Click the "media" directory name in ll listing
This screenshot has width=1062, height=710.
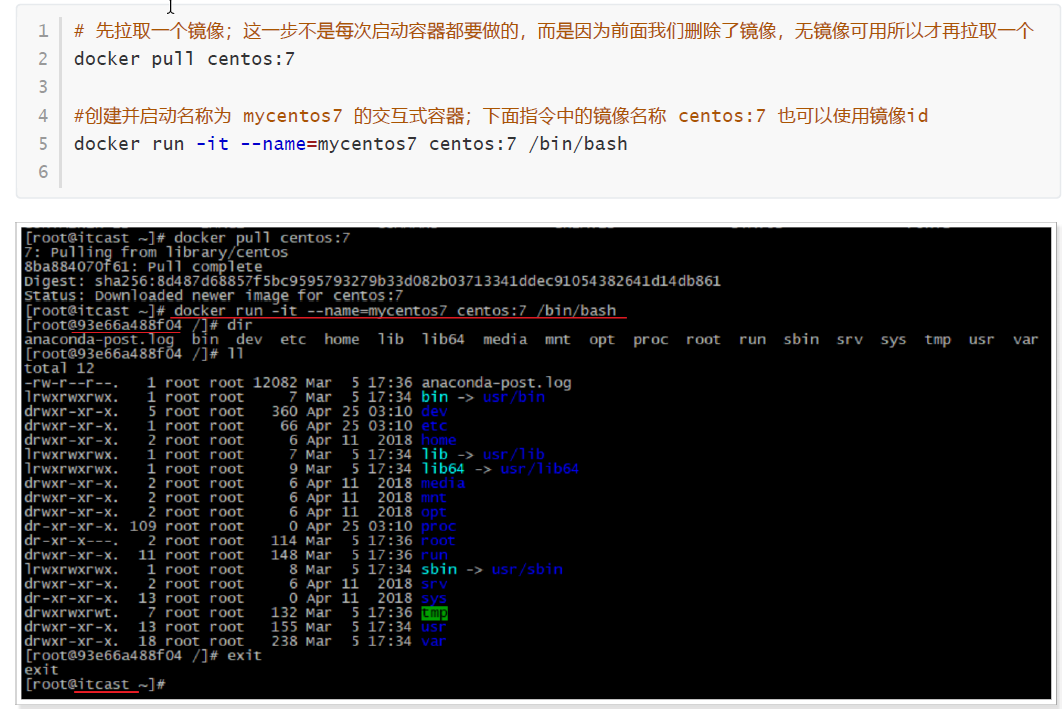pos(443,483)
